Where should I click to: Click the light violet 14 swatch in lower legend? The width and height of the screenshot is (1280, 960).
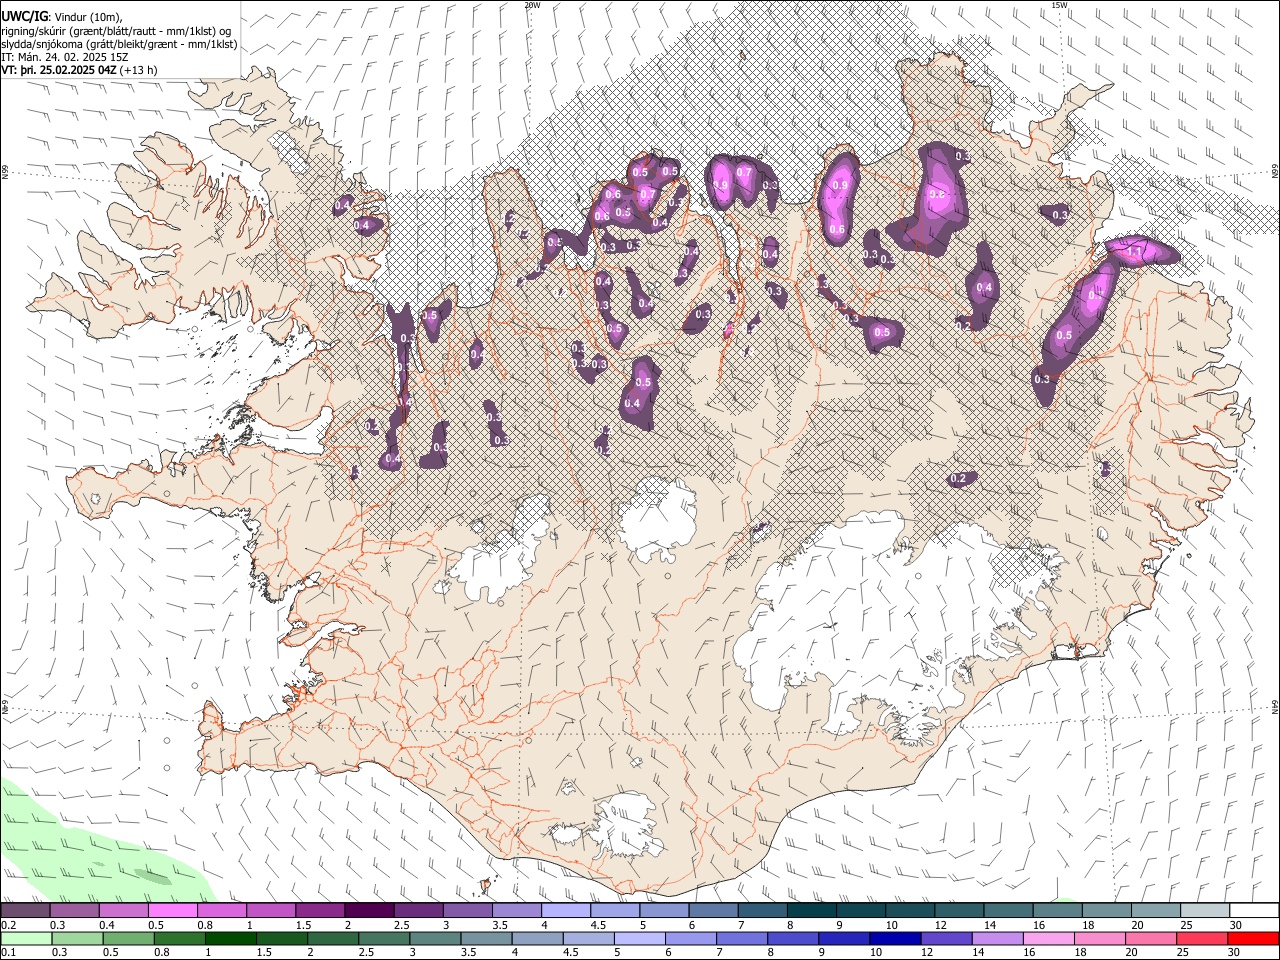[x=997, y=939]
